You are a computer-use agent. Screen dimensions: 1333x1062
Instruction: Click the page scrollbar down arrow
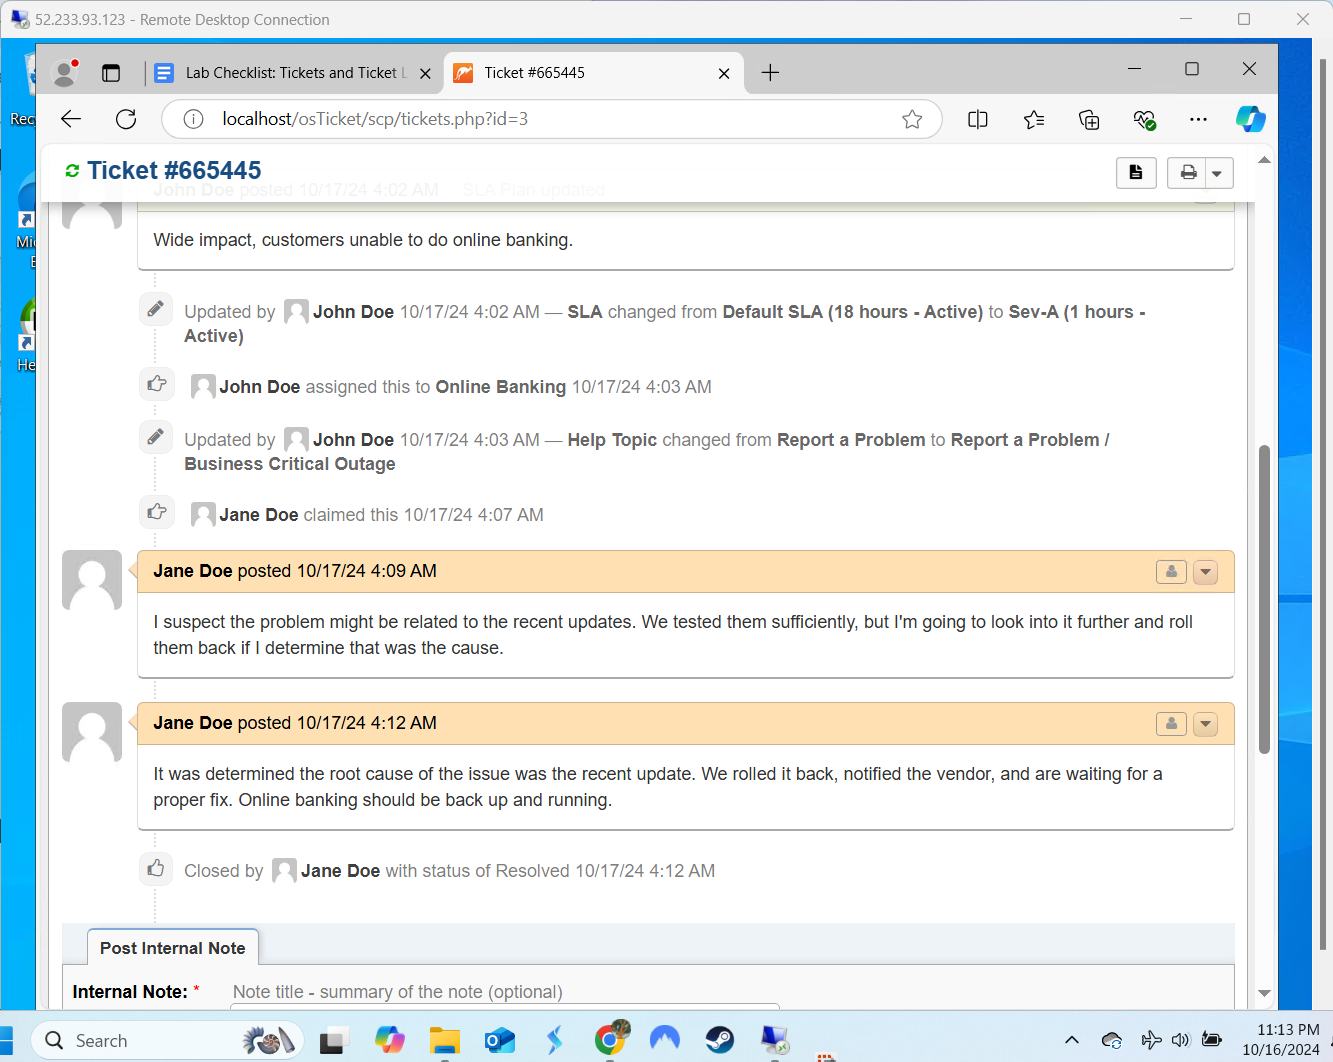point(1264,993)
